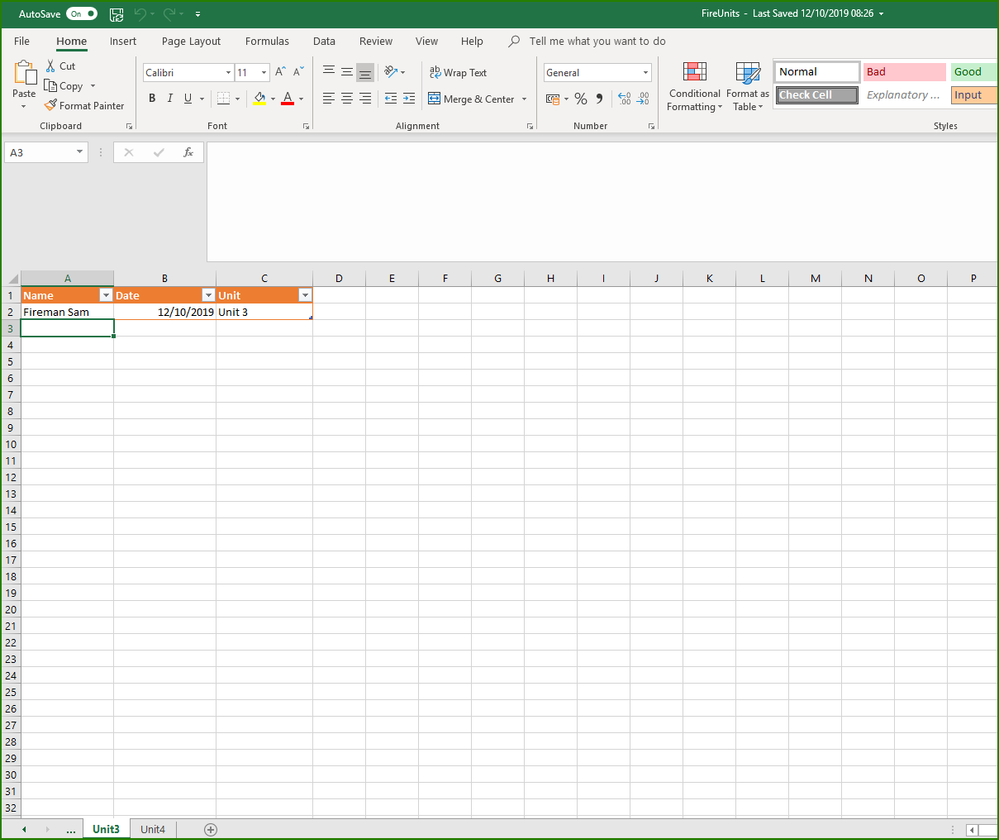Toggle underline formatting

[x=187, y=98]
